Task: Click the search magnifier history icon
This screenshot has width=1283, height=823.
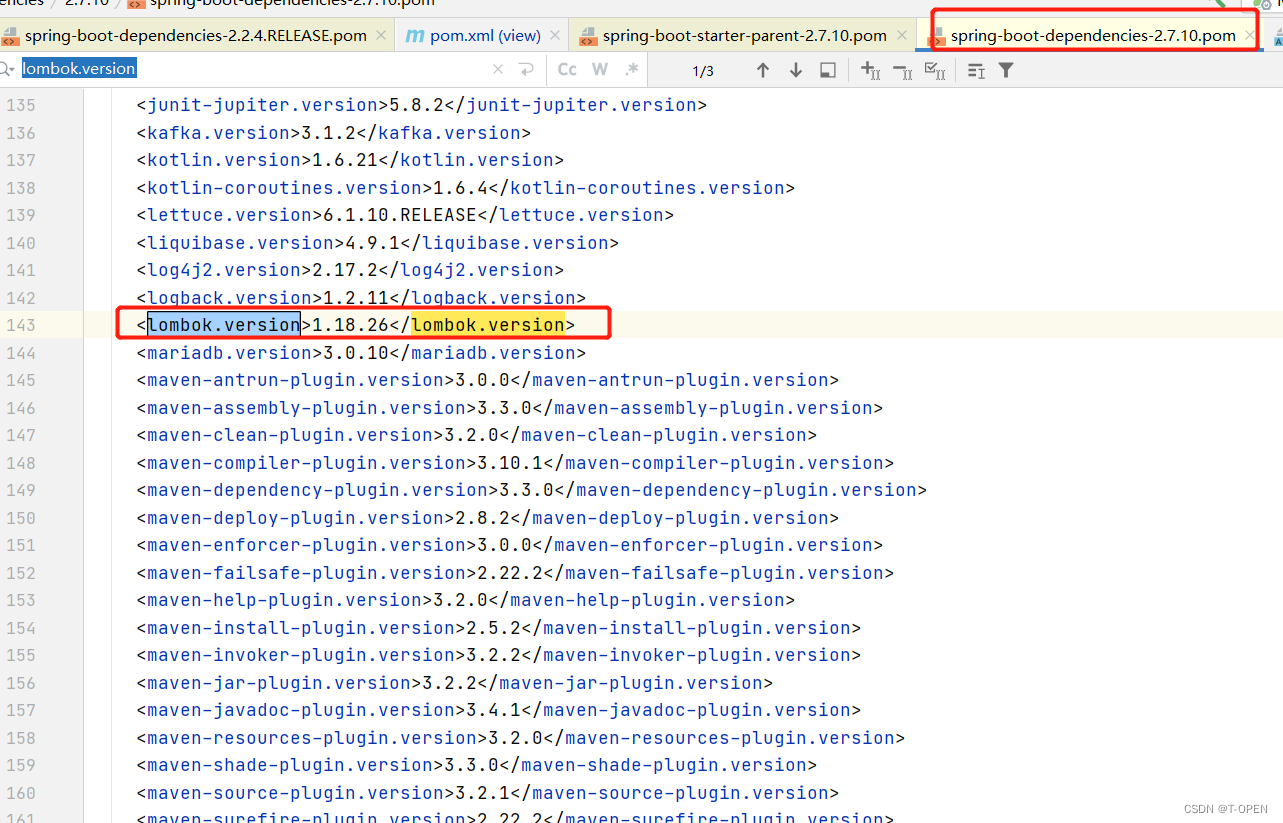Action: 8,69
